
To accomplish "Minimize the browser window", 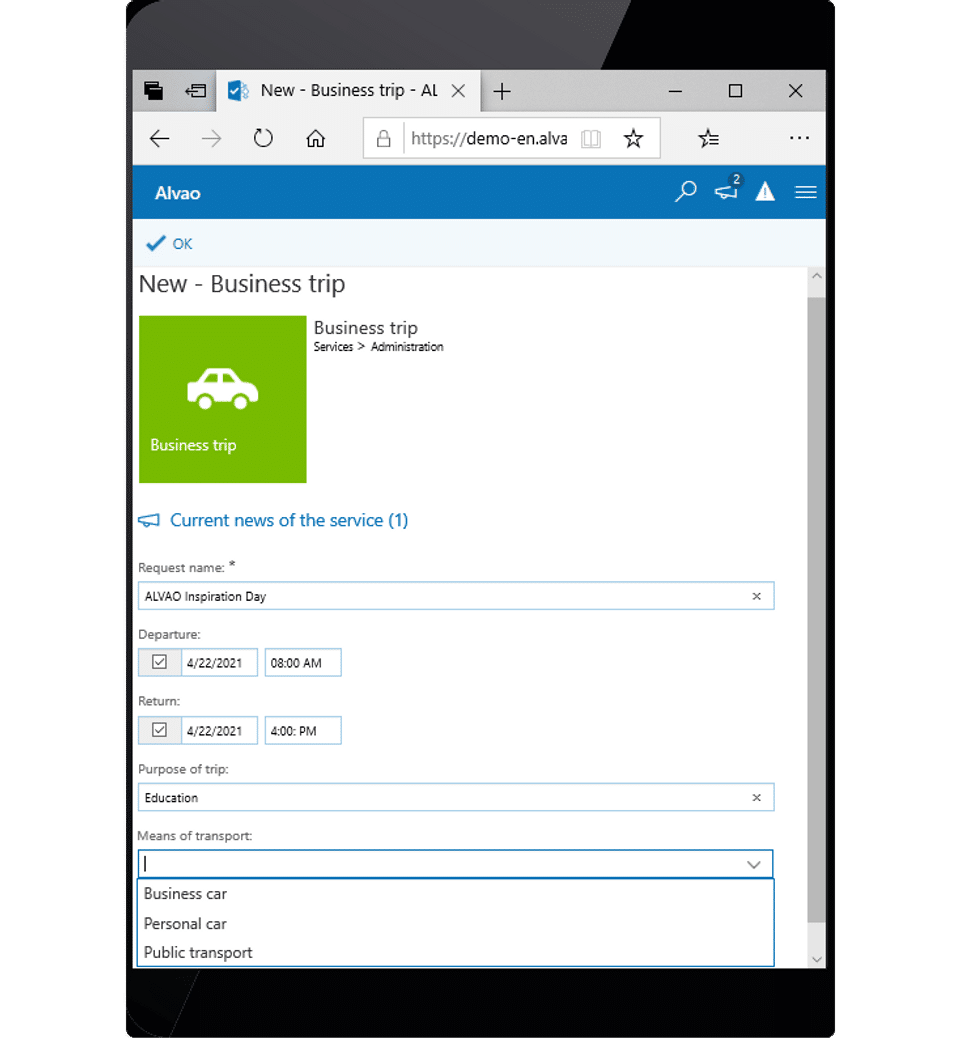I will 675,91.
